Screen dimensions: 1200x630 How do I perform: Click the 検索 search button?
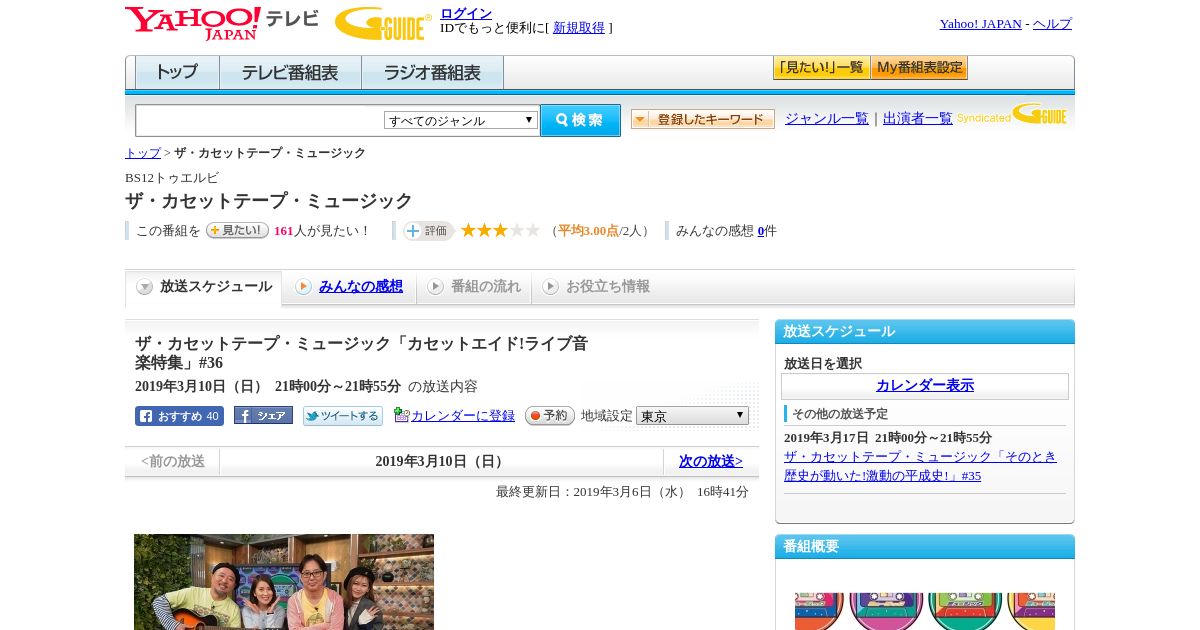pyautogui.click(x=580, y=120)
